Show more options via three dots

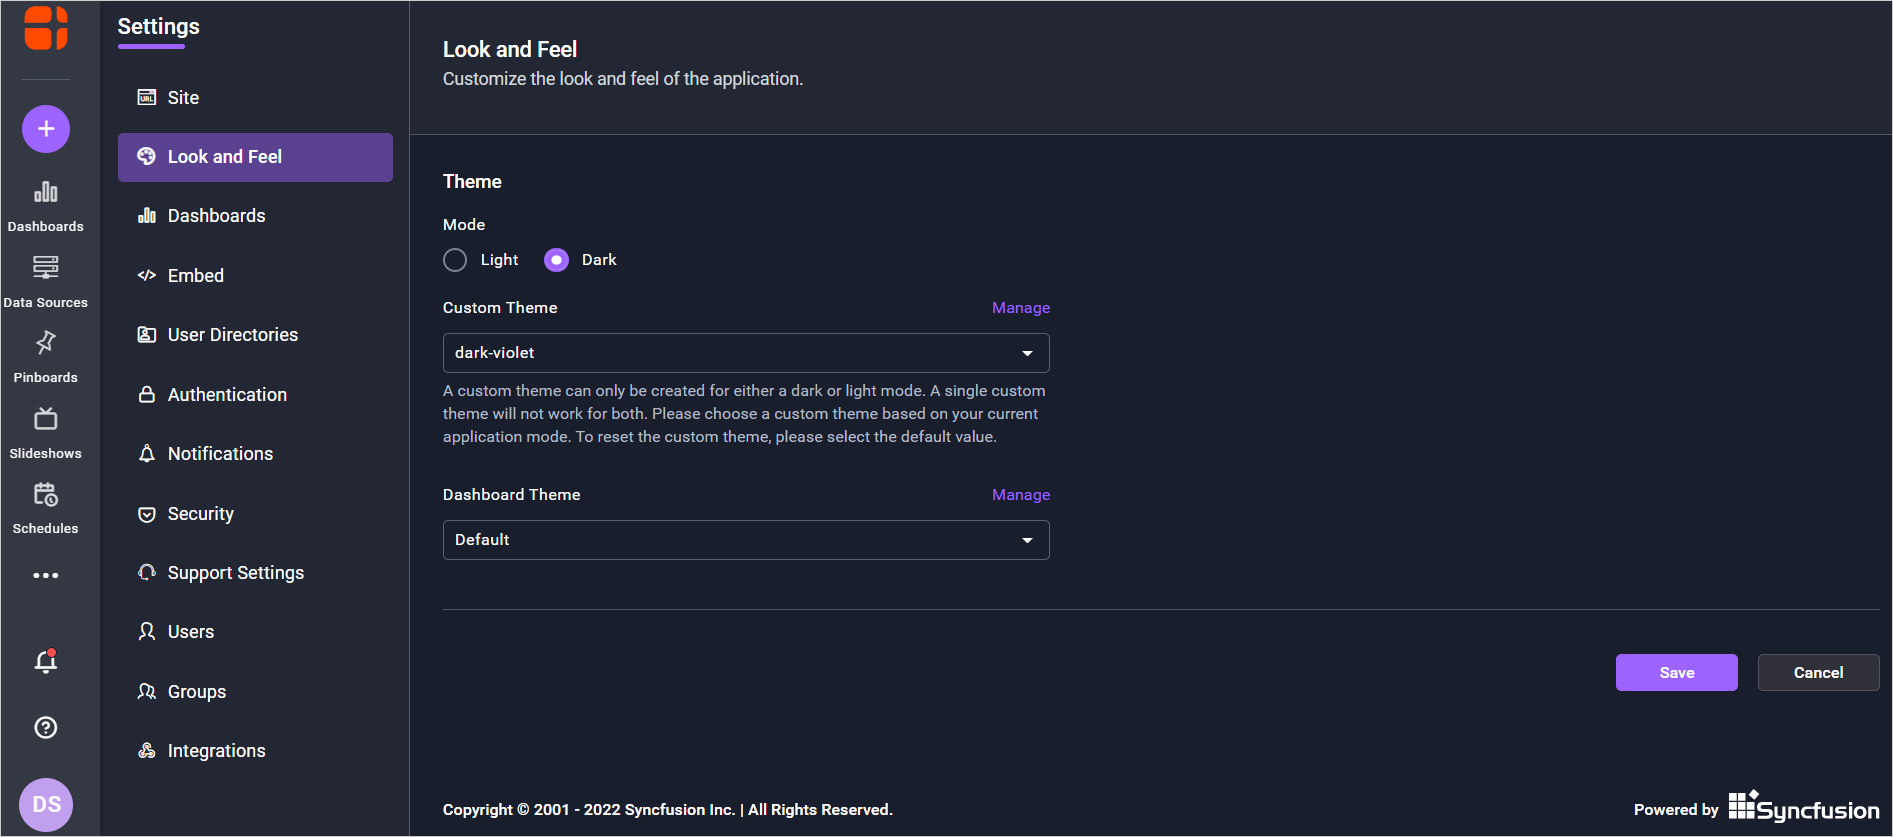tap(46, 575)
